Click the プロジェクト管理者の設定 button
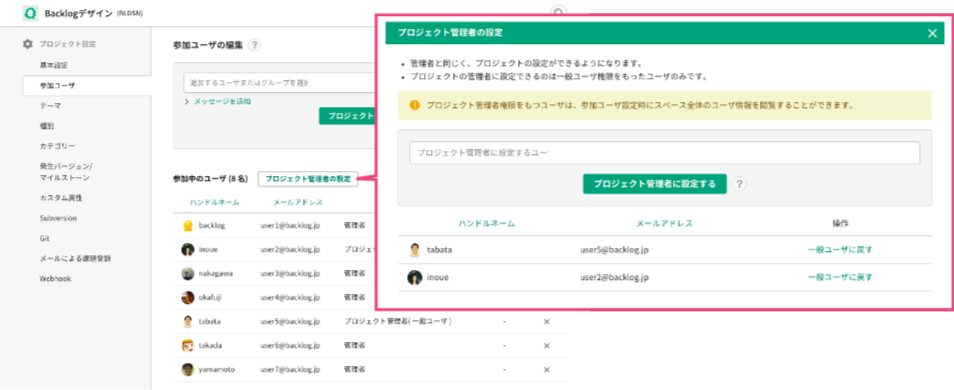Viewport: 954px width, 390px height. point(308,179)
